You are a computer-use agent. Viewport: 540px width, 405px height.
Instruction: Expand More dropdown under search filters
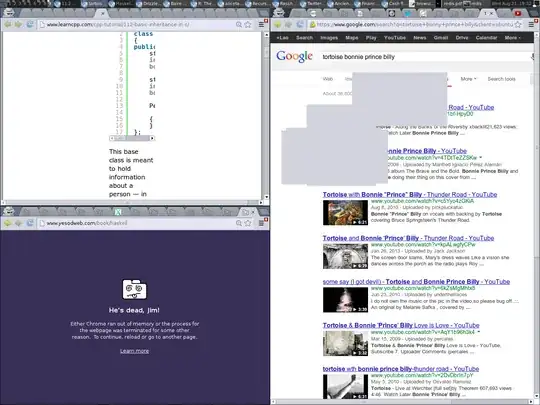468,79
